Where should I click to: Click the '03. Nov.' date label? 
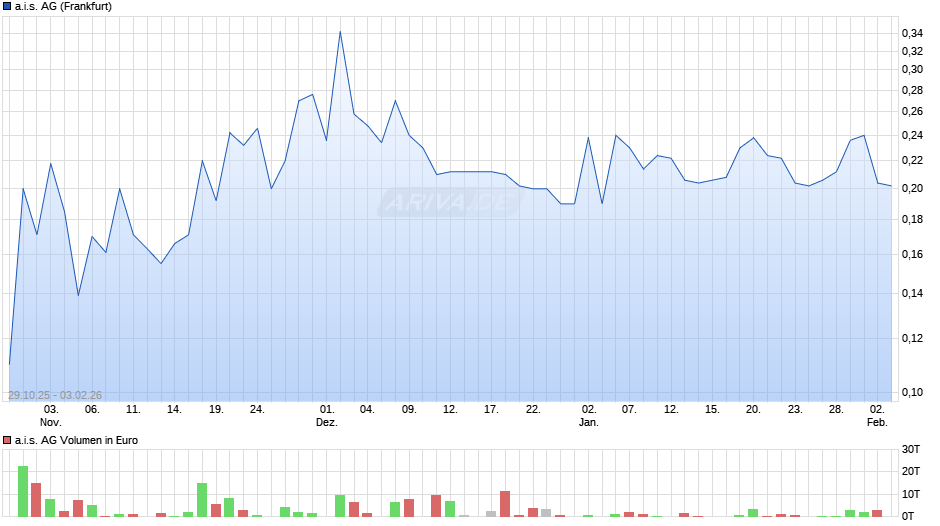tap(51, 416)
